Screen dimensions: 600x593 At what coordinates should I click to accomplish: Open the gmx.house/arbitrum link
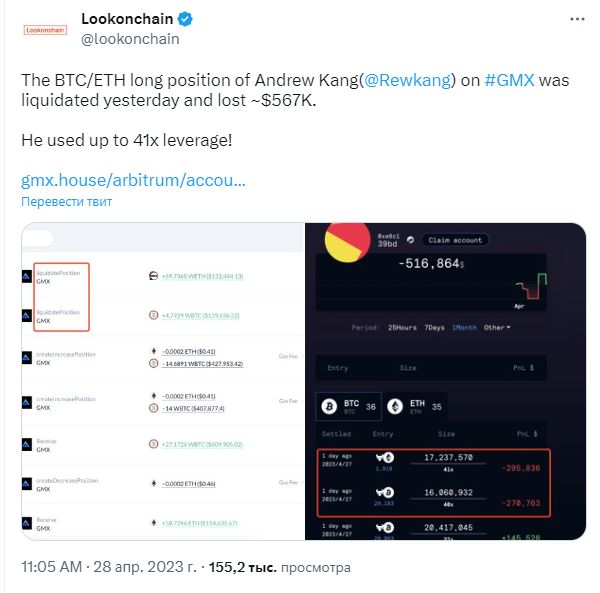click(133, 180)
